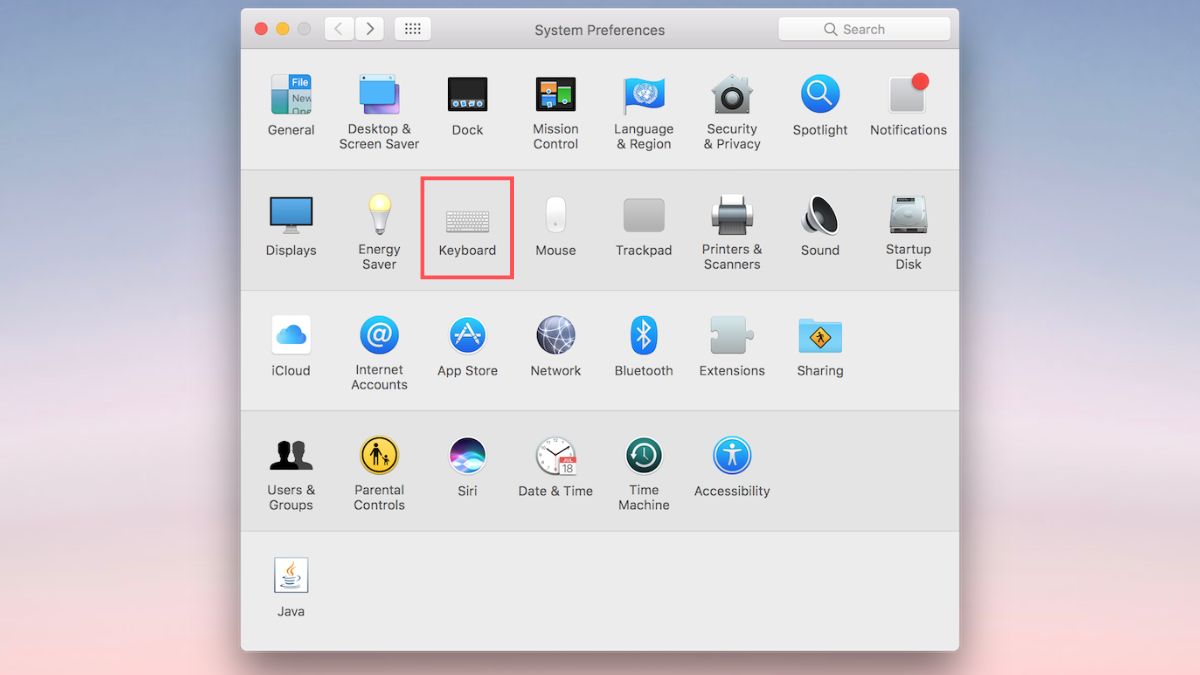Open Sound preferences

point(820,226)
